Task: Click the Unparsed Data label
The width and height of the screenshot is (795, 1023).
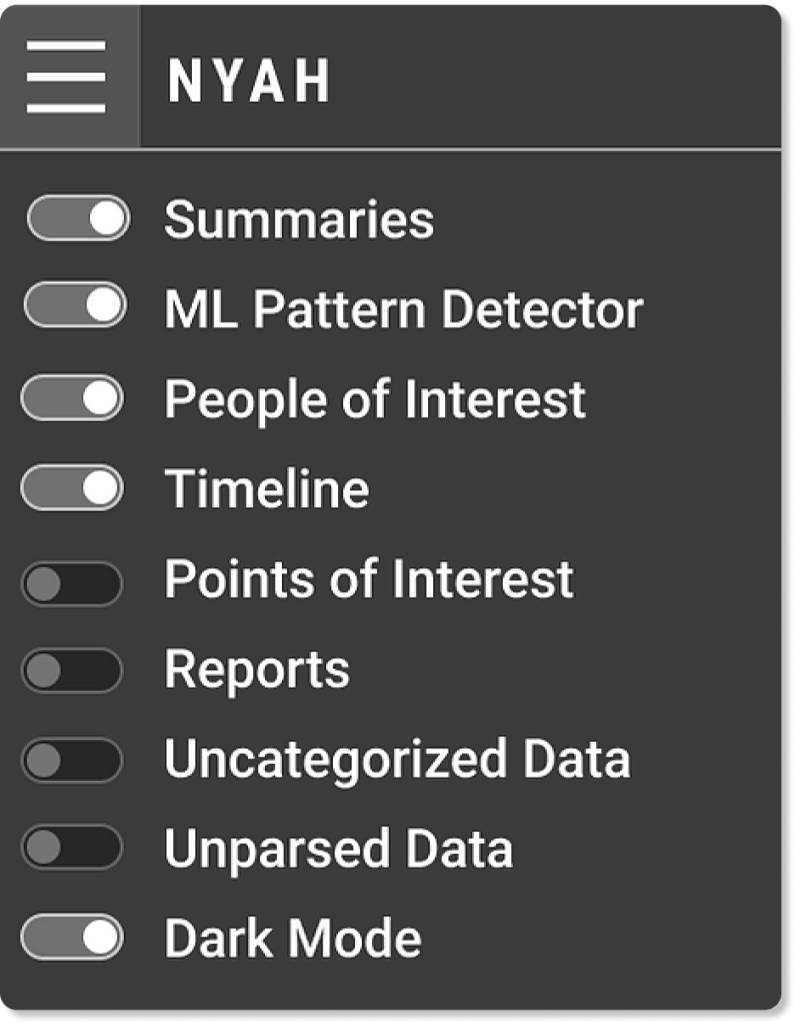Action: (x=338, y=849)
